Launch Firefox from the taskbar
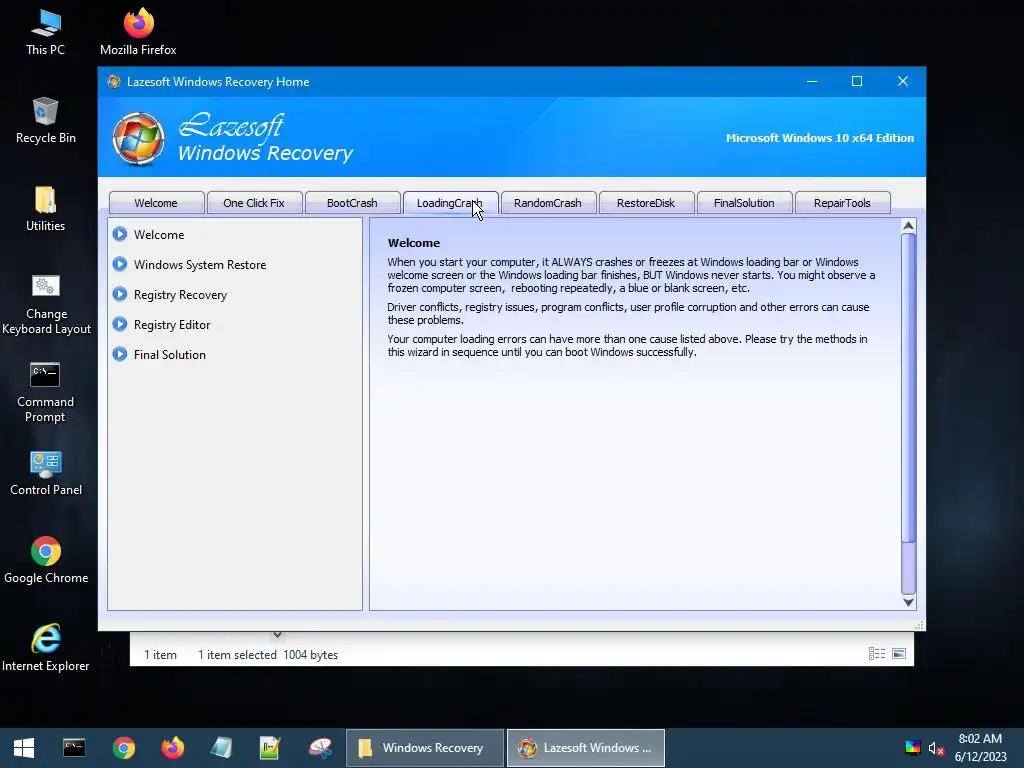The image size is (1024, 768). click(172, 748)
